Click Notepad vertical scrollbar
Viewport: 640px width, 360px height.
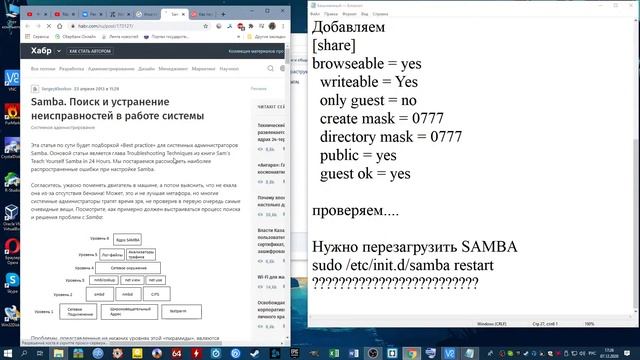tap(635, 224)
